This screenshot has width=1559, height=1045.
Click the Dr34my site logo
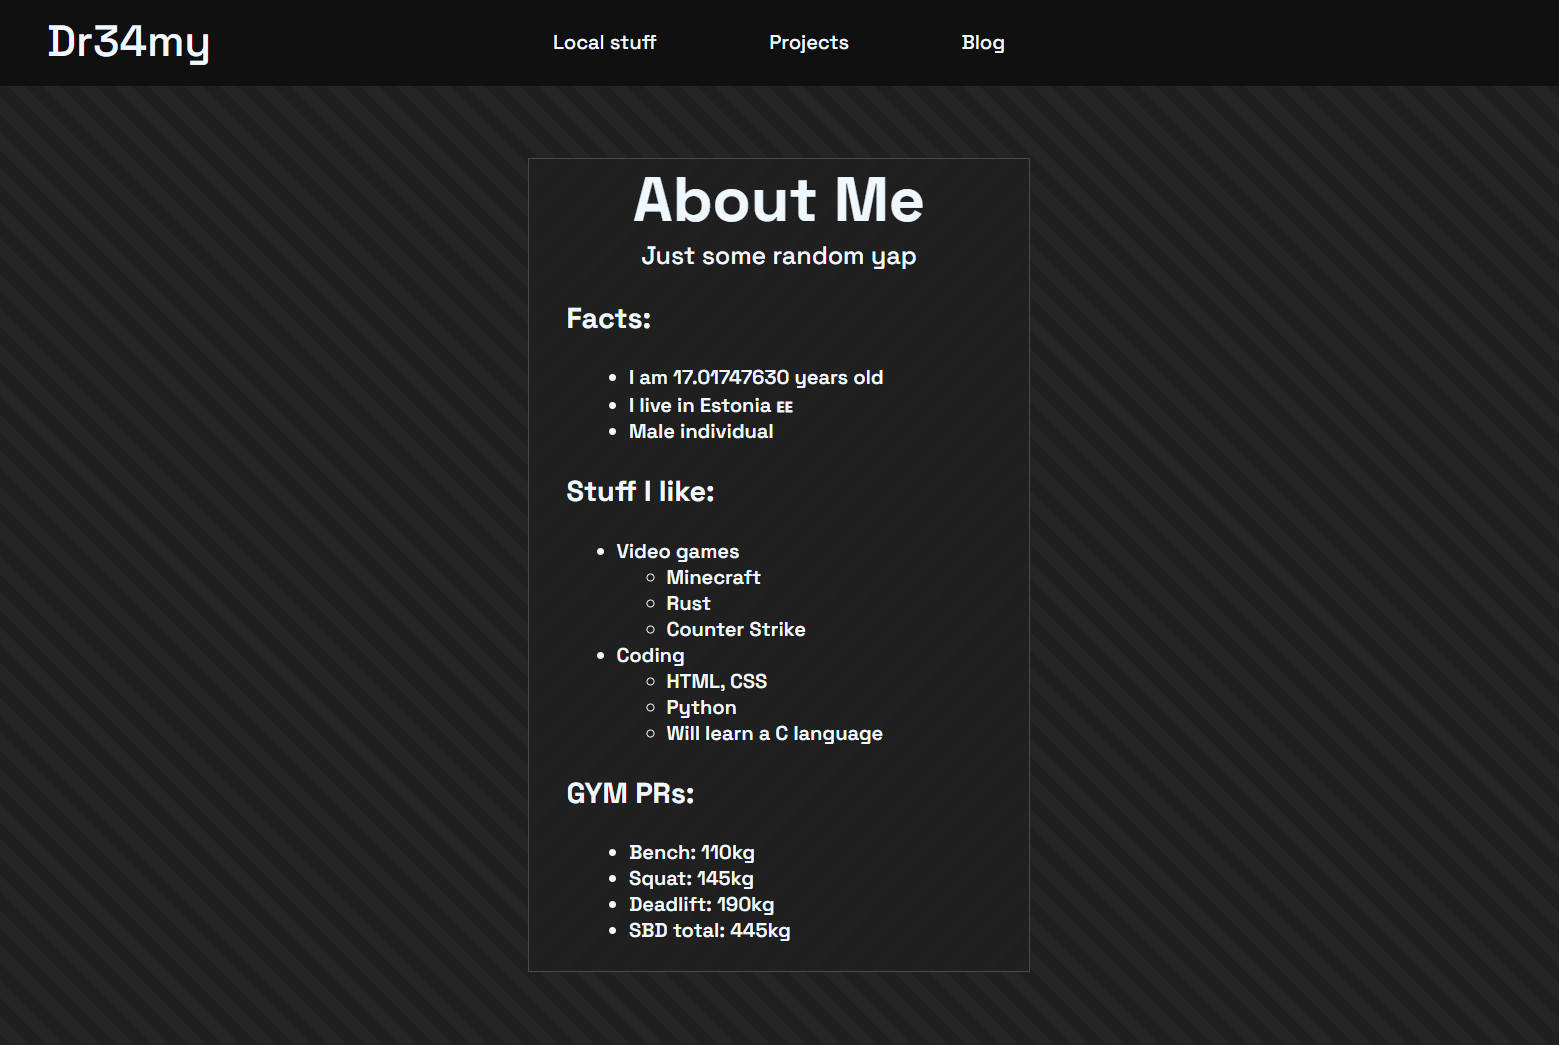[128, 42]
